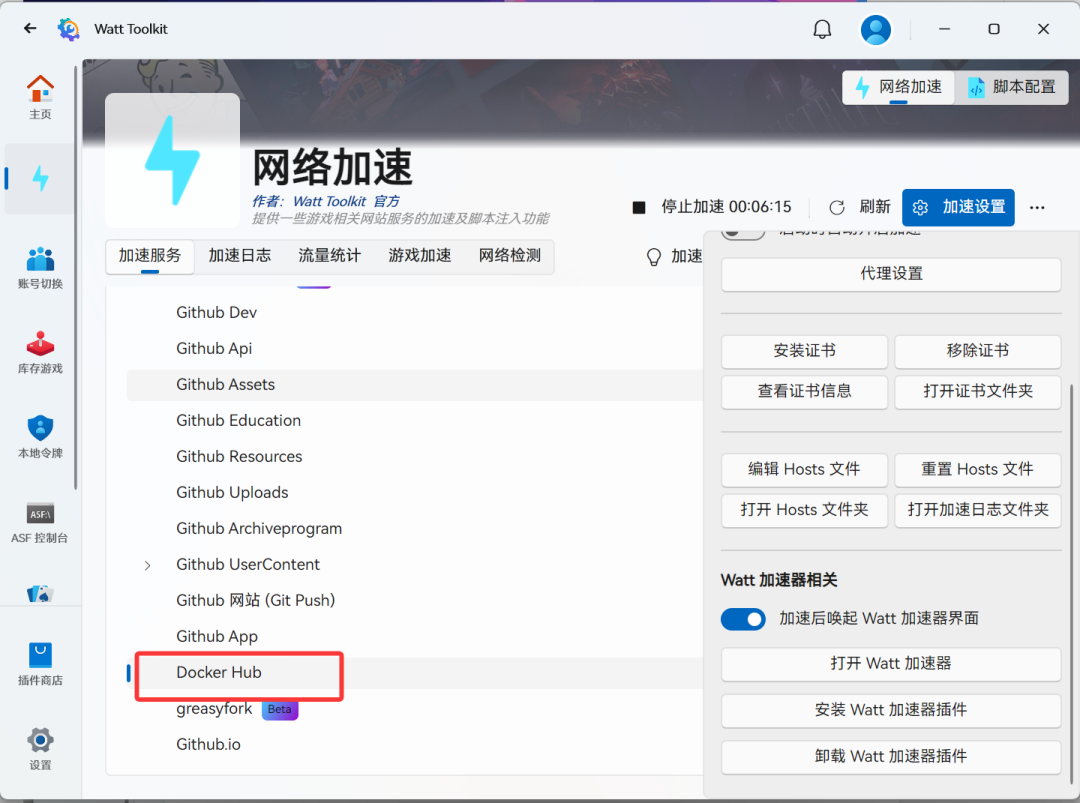Viewport: 1080px width, 803px height.
Task: Click 卸载 Watt 加速器插件 button
Action: point(891,757)
